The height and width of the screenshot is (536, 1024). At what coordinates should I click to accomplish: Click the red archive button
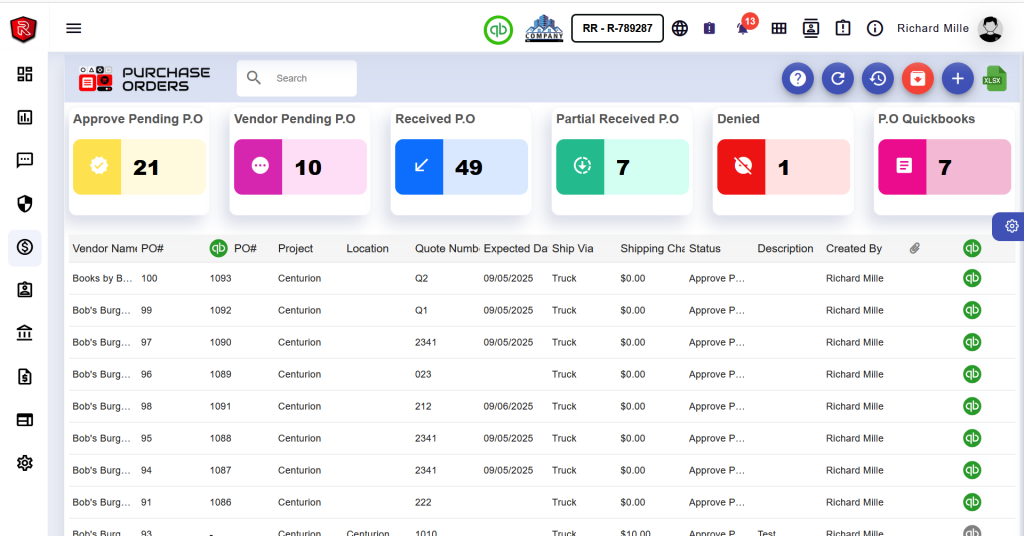(x=917, y=78)
